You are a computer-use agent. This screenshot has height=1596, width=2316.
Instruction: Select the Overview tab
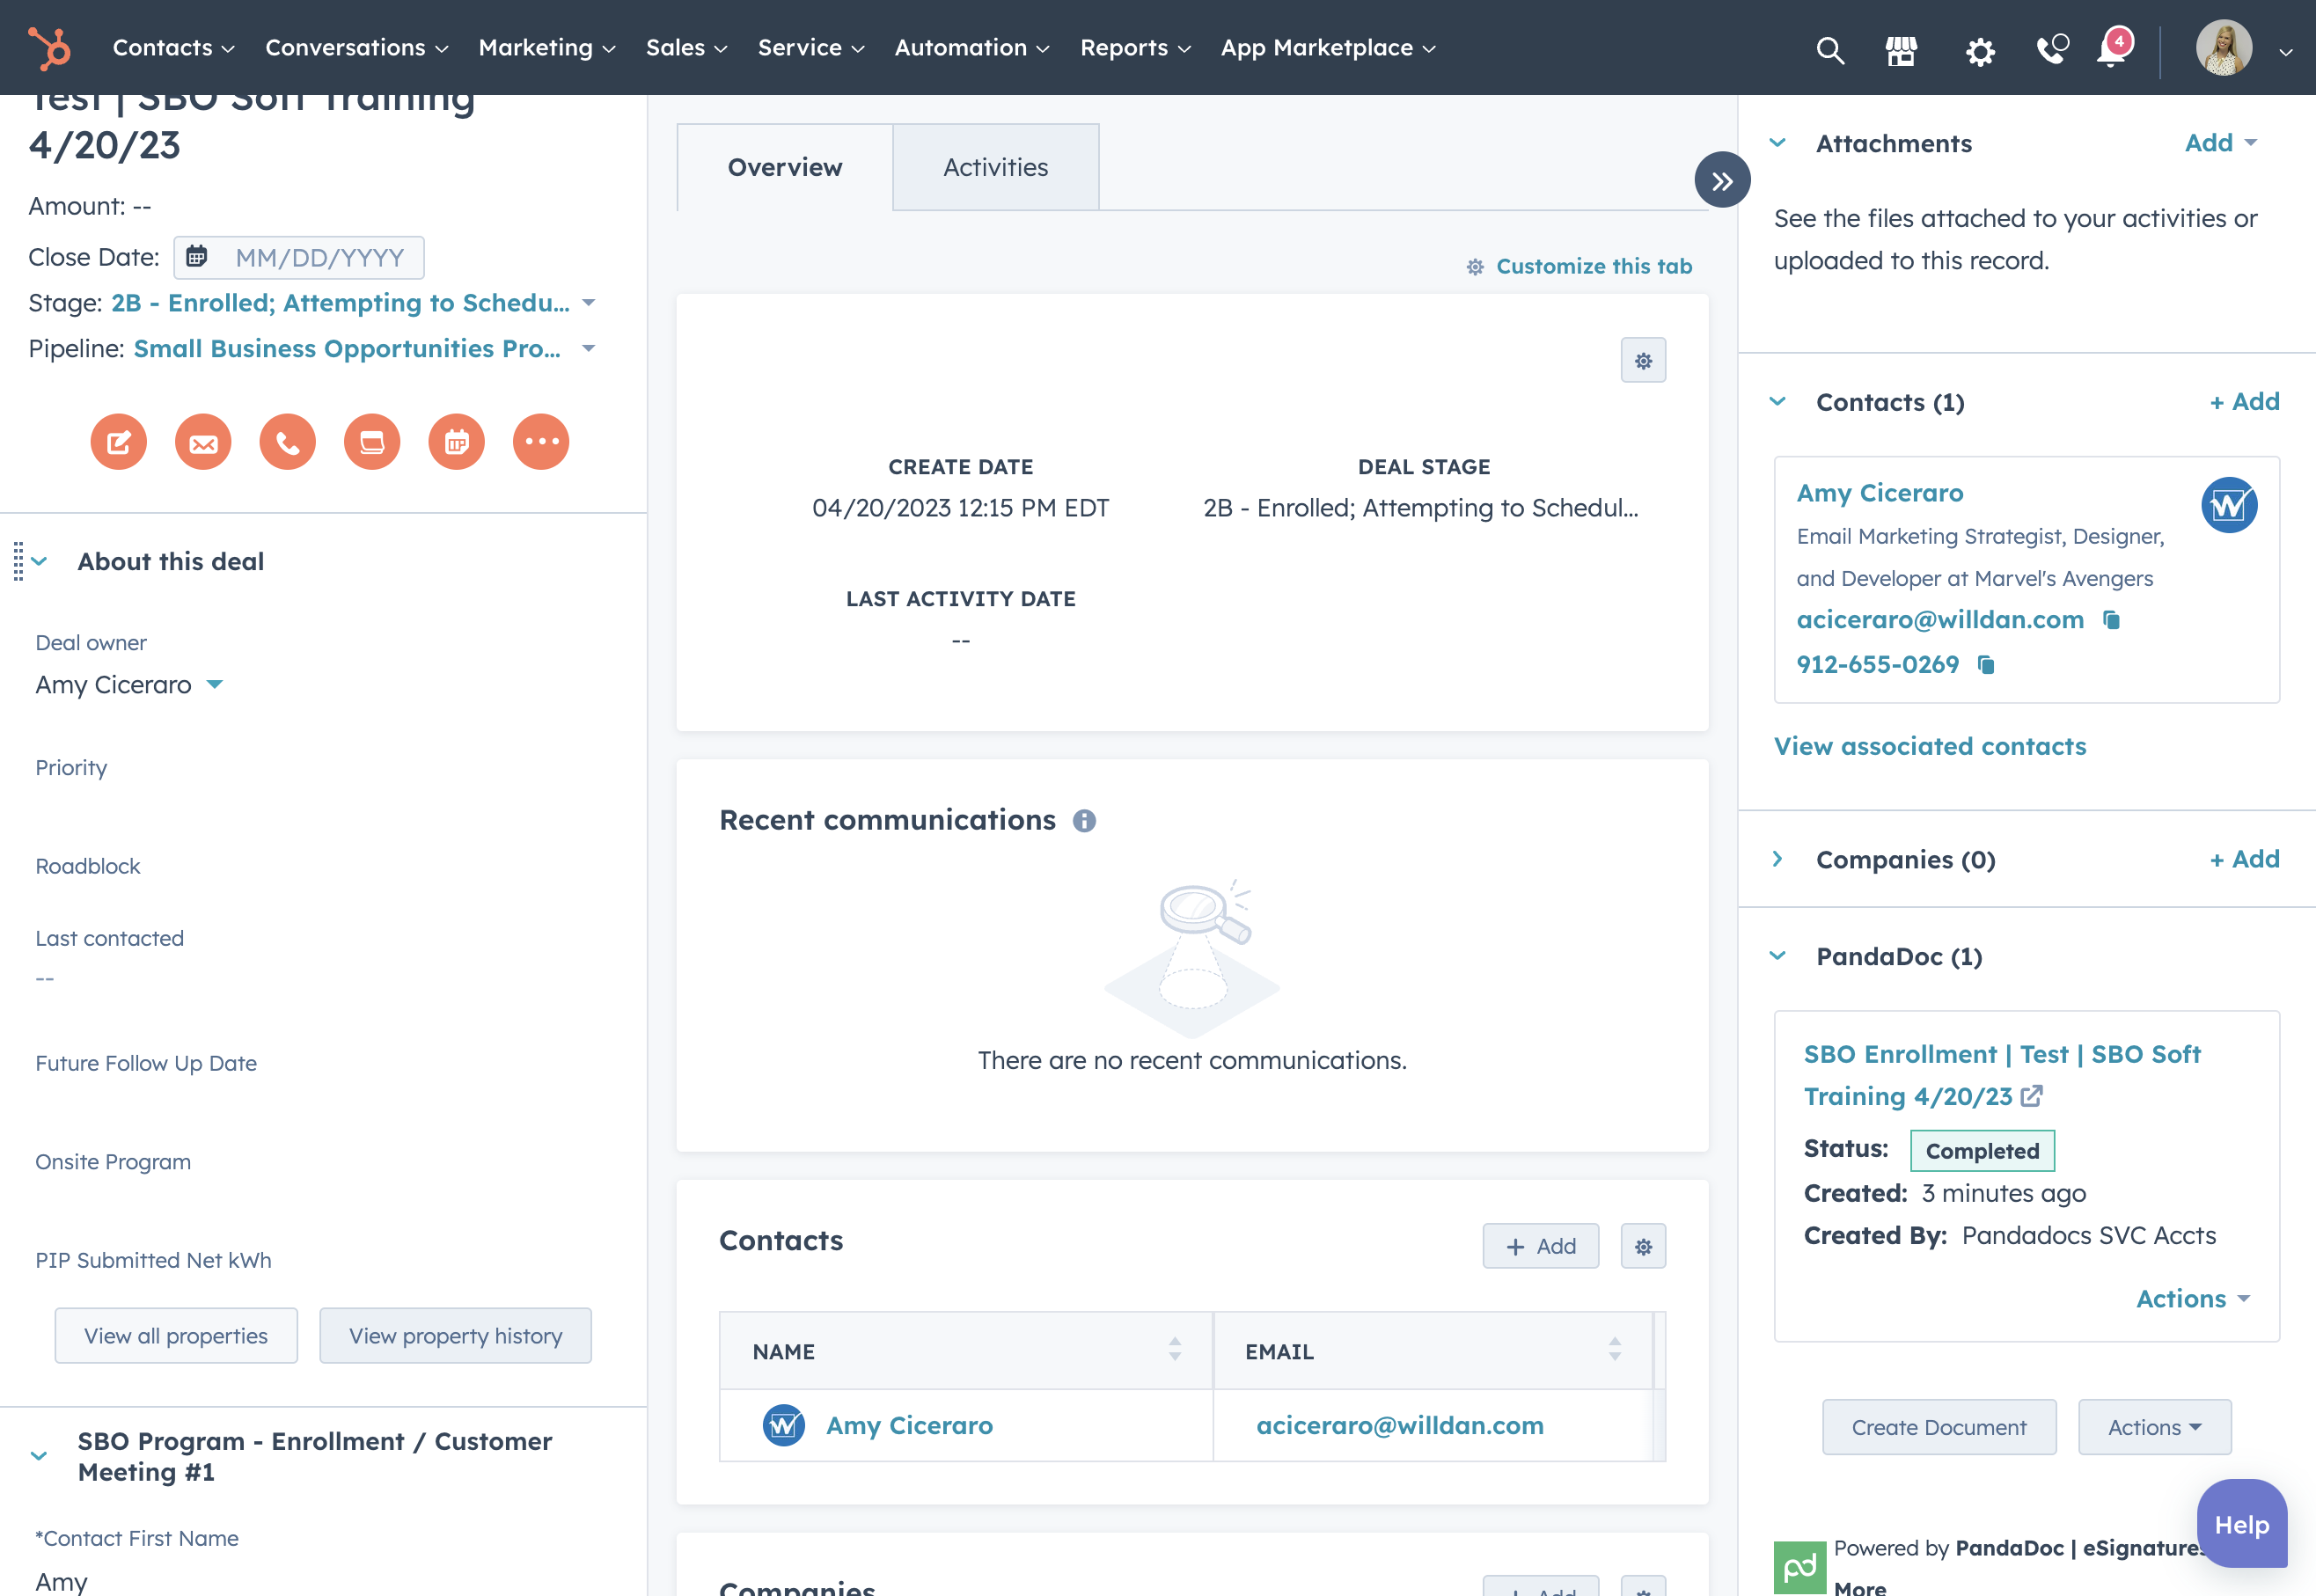point(784,167)
